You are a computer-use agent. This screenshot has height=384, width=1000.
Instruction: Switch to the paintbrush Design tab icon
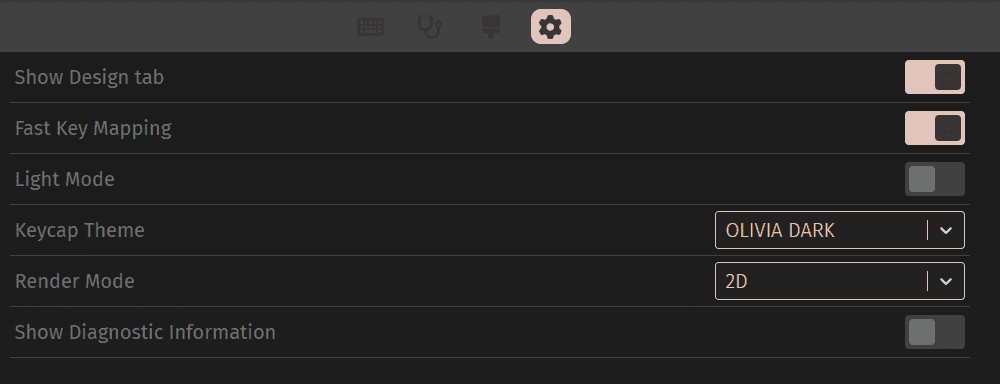click(x=490, y=27)
